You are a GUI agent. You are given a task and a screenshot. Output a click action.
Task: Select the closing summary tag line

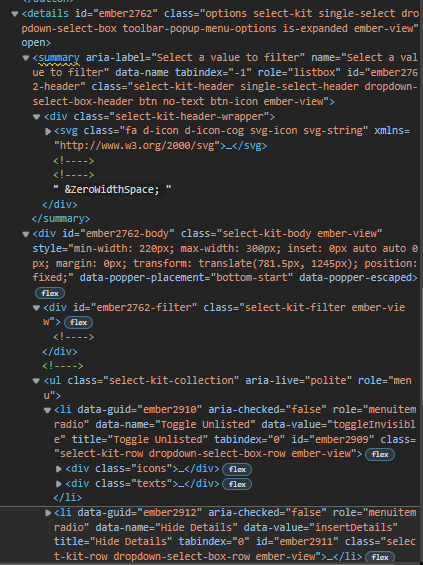tap(61, 219)
